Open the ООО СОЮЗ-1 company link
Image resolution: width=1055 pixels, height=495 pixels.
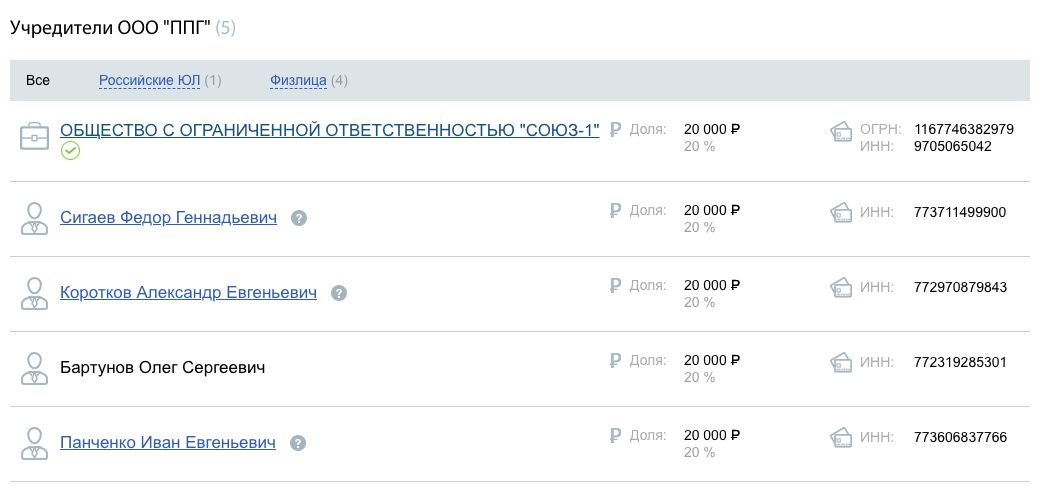330,130
